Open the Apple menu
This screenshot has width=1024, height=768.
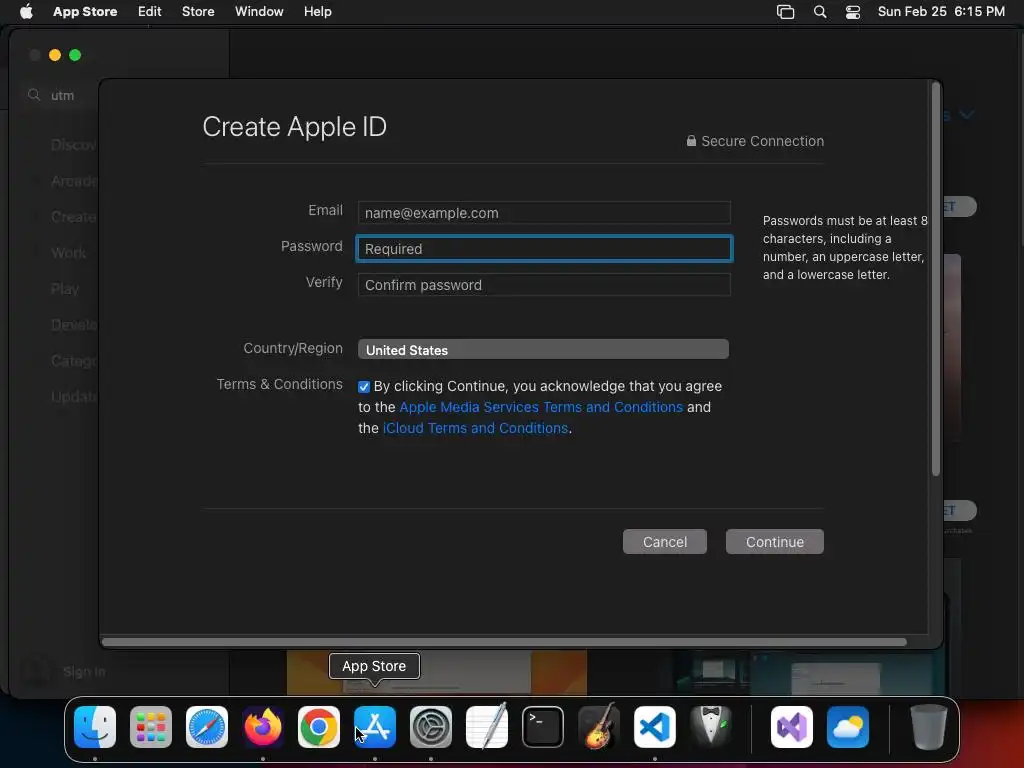[26, 11]
